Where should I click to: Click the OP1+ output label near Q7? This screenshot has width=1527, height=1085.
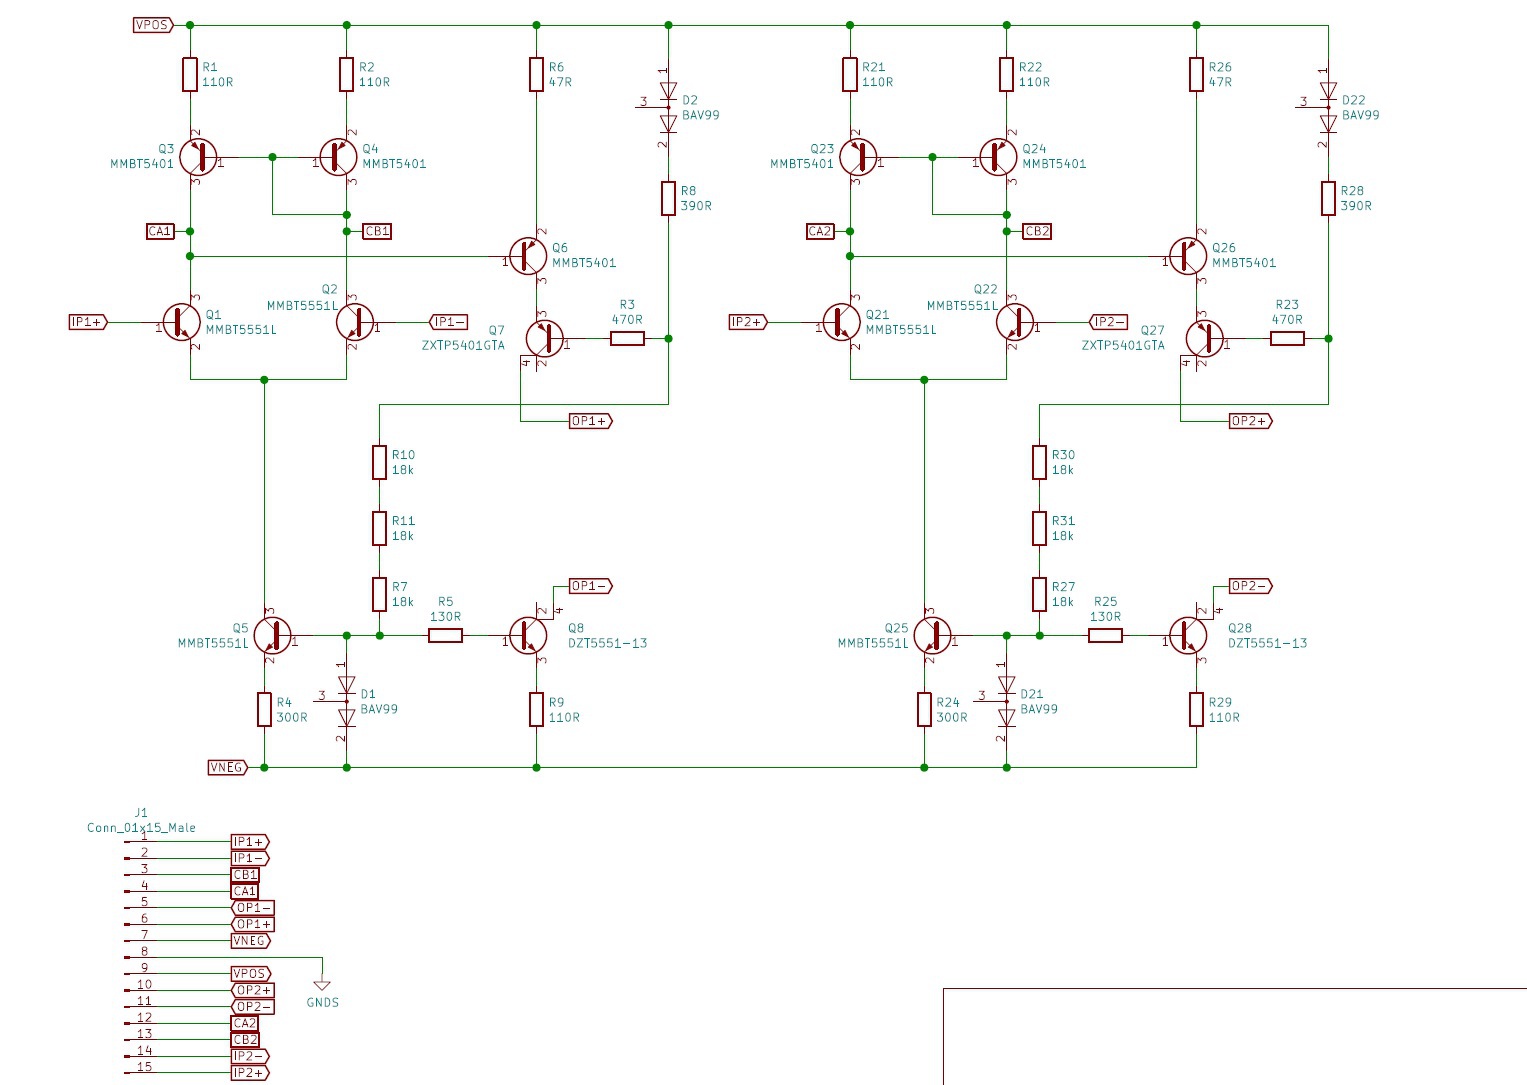click(590, 421)
